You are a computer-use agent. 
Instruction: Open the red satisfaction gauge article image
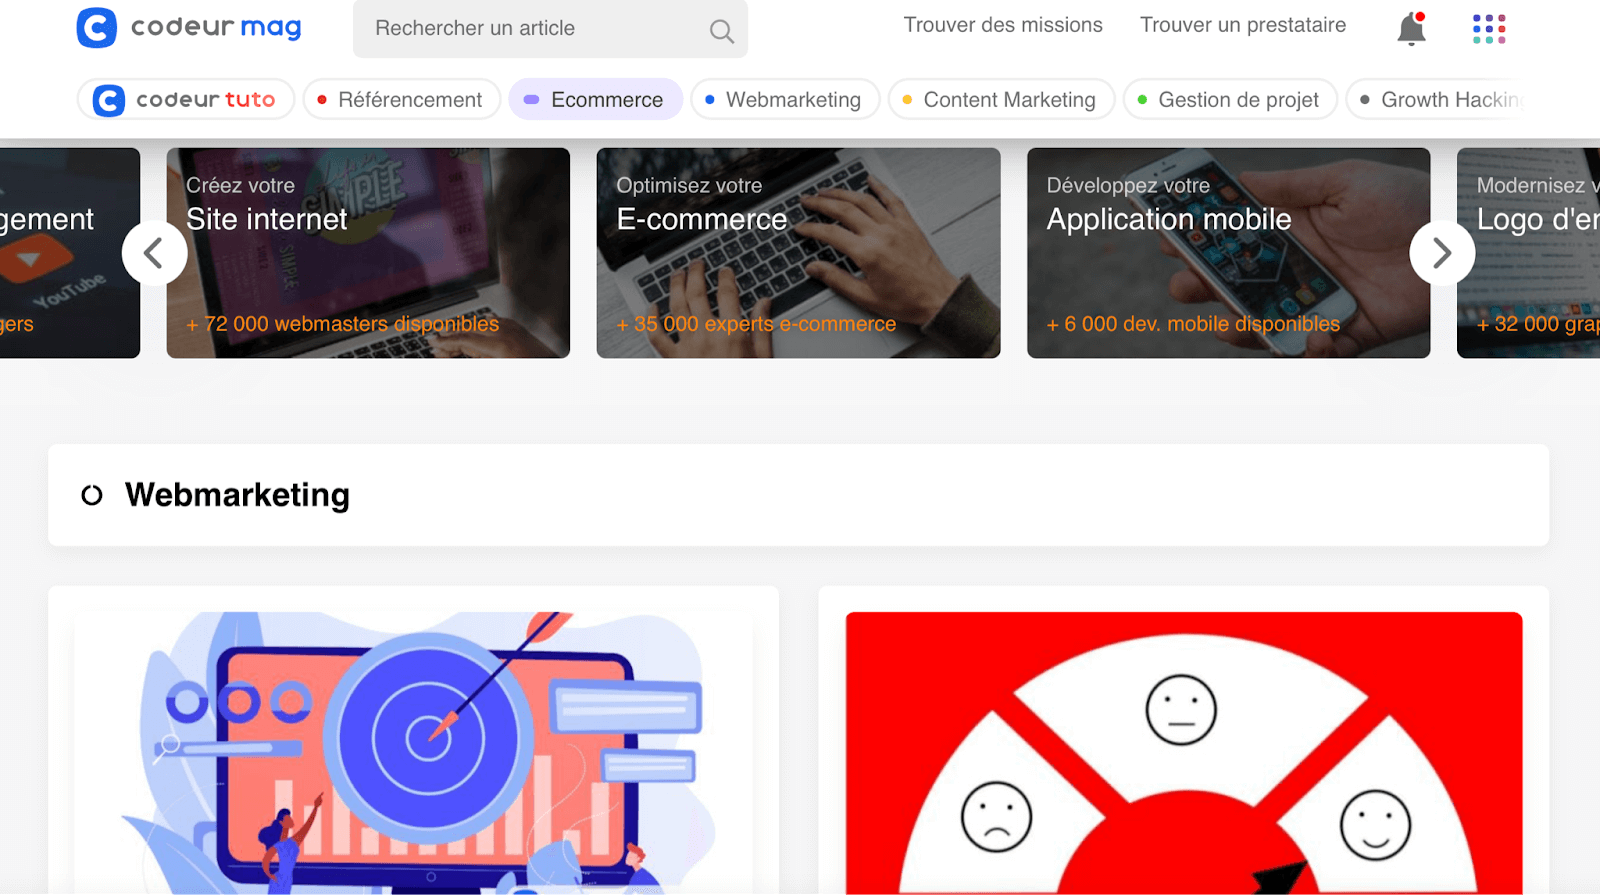[1183, 752]
